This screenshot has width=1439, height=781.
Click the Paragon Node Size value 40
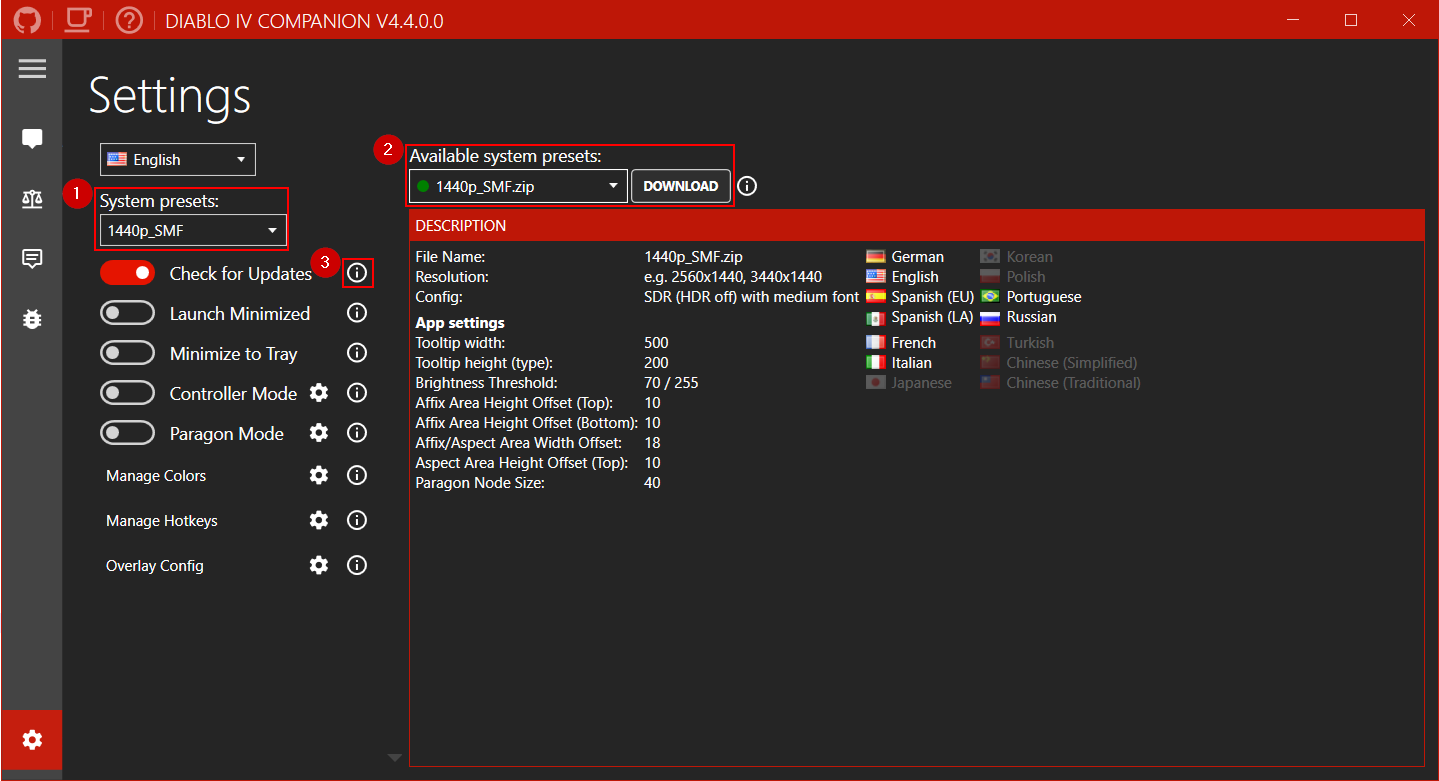pyautogui.click(x=652, y=483)
